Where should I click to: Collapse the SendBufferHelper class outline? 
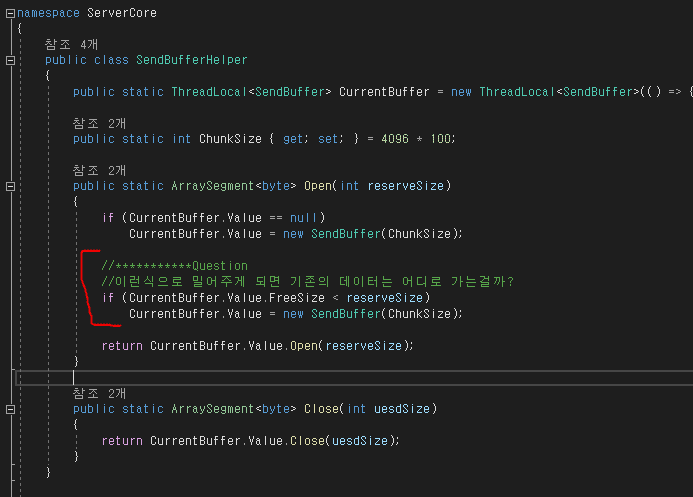click(11, 61)
